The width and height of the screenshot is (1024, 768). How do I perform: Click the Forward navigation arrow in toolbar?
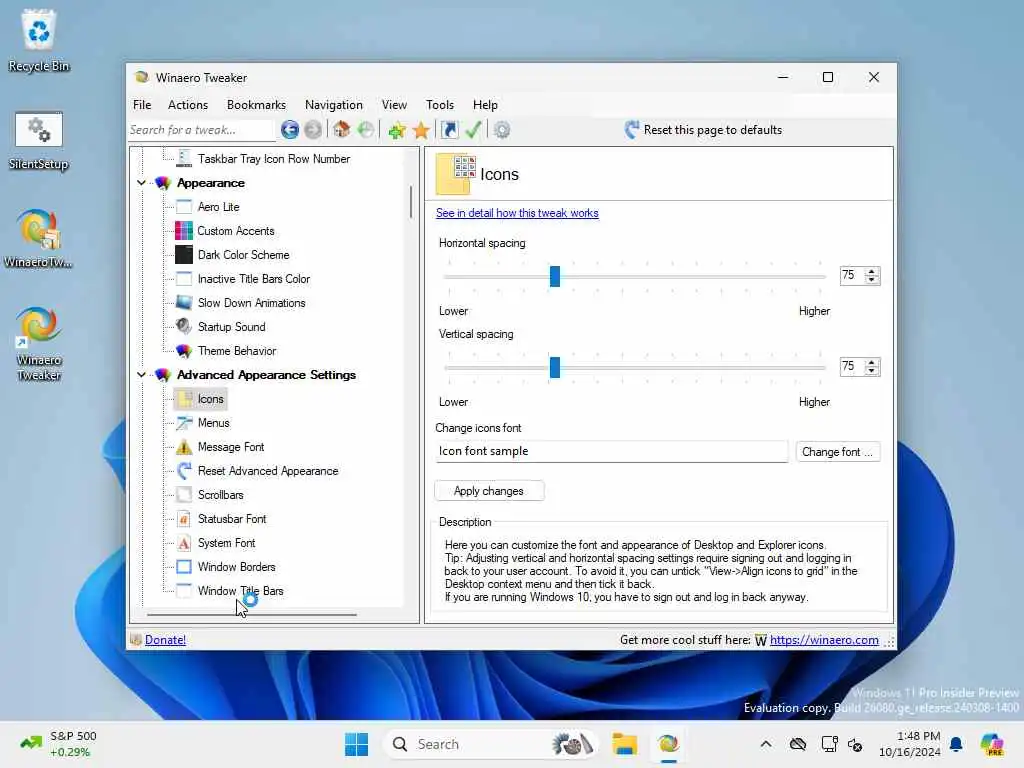pyautogui.click(x=313, y=130)
